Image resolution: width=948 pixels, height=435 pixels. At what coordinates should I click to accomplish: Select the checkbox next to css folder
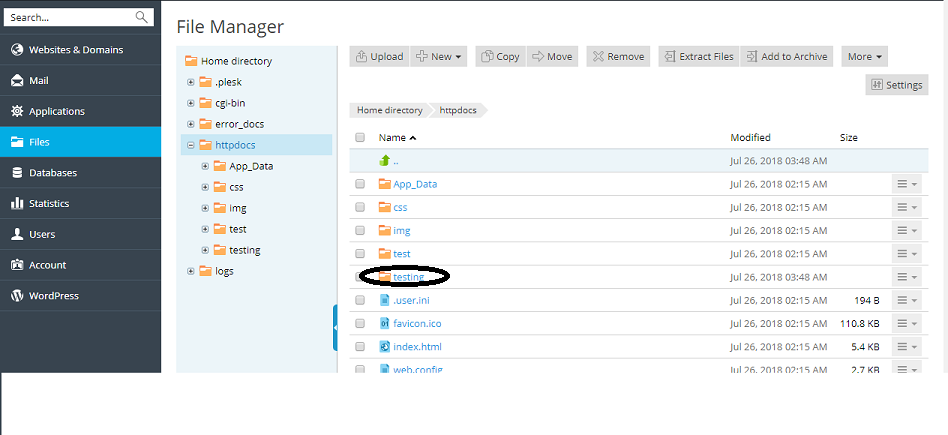(x=360, y=207)
